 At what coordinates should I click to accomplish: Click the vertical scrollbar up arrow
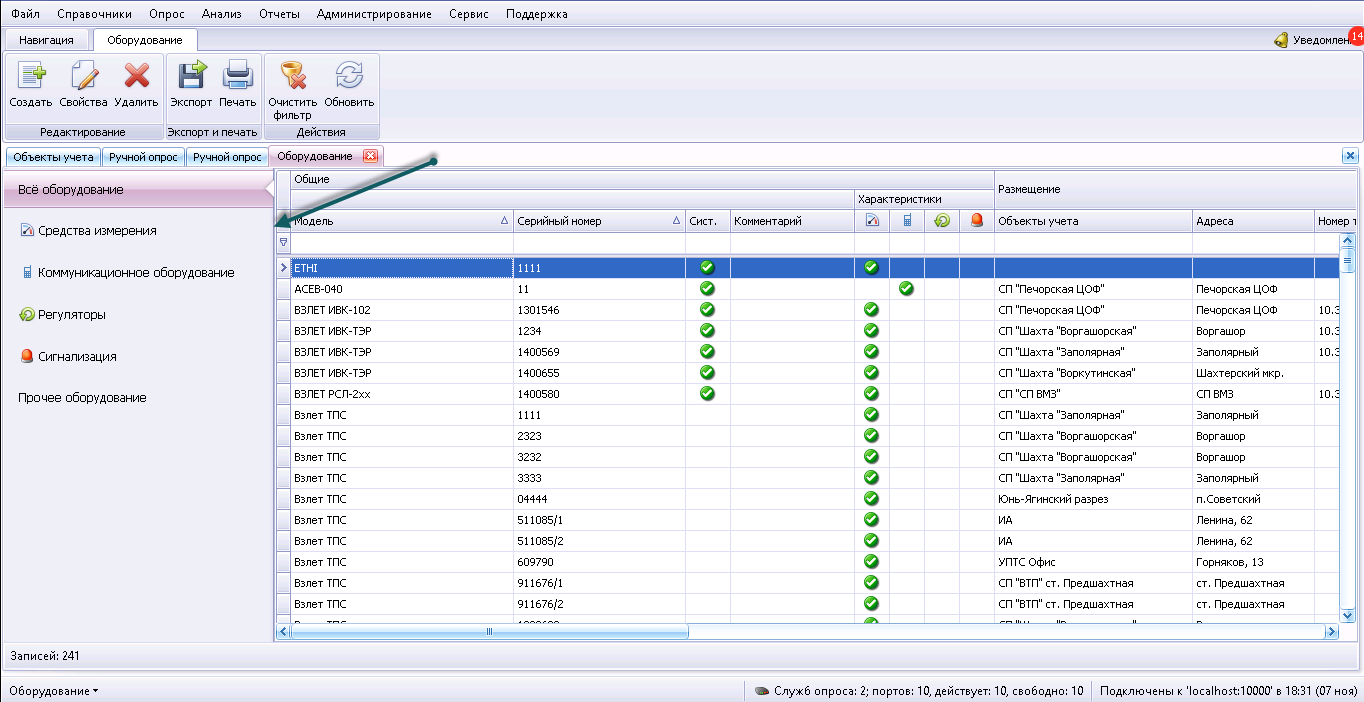pos(1347,240)
